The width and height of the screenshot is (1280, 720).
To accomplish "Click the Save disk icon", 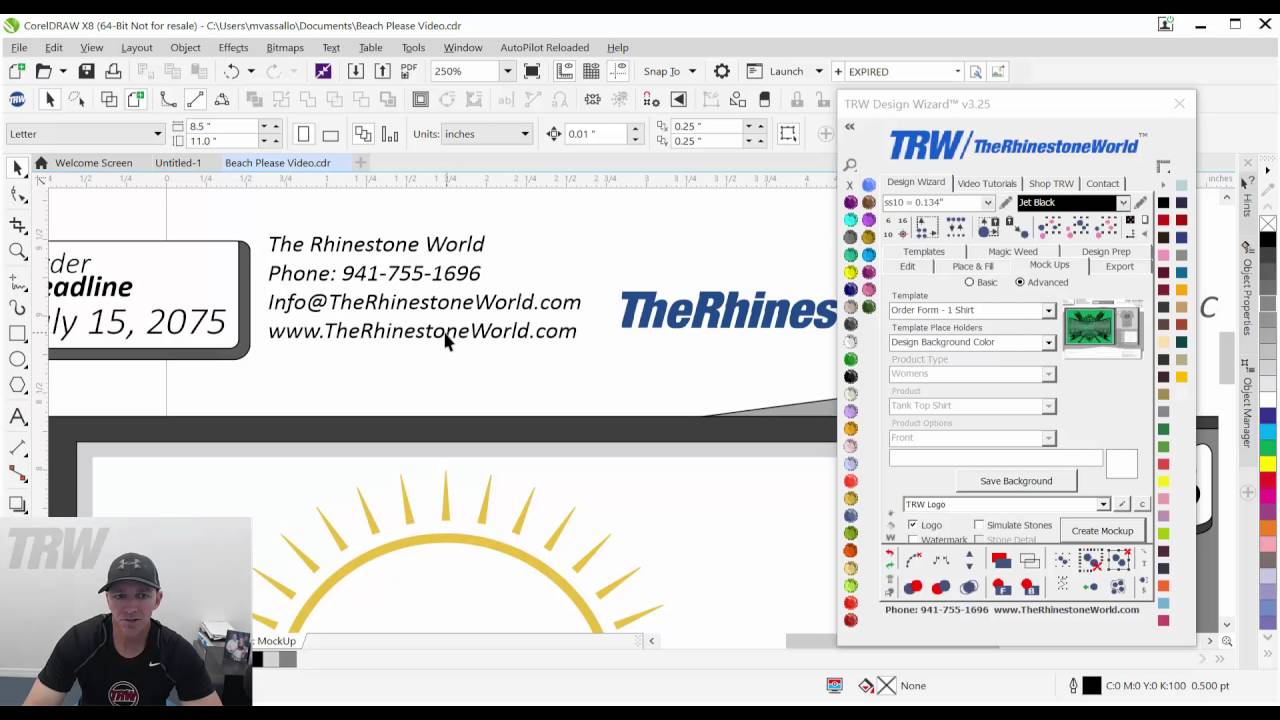I will 87,71.
